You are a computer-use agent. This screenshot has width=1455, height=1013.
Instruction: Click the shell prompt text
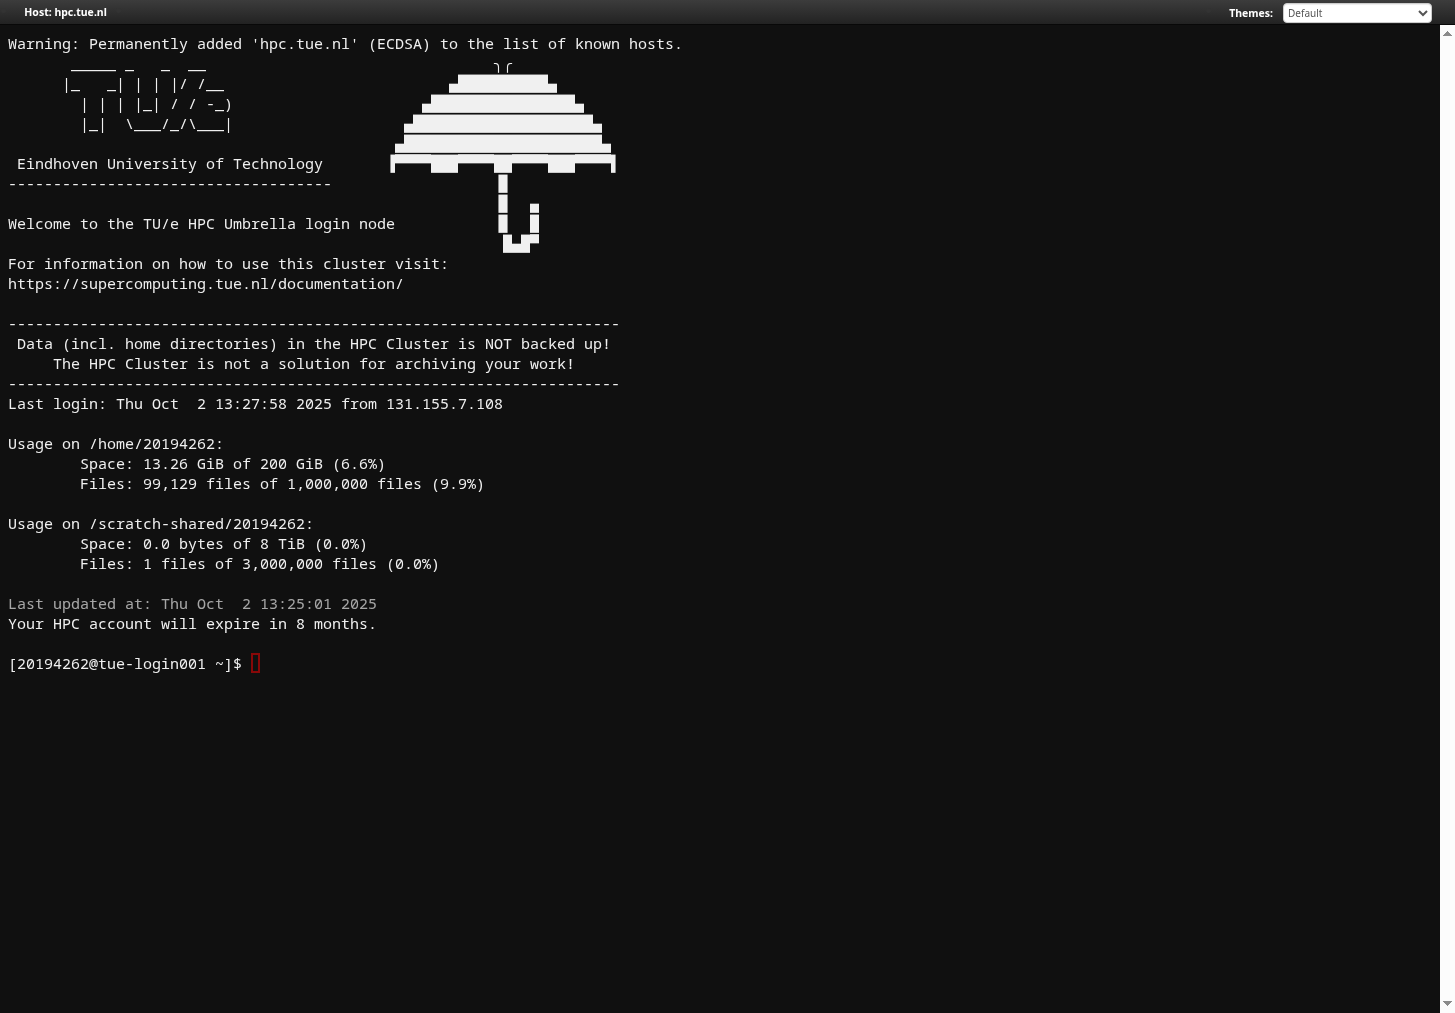click(124, 664)
